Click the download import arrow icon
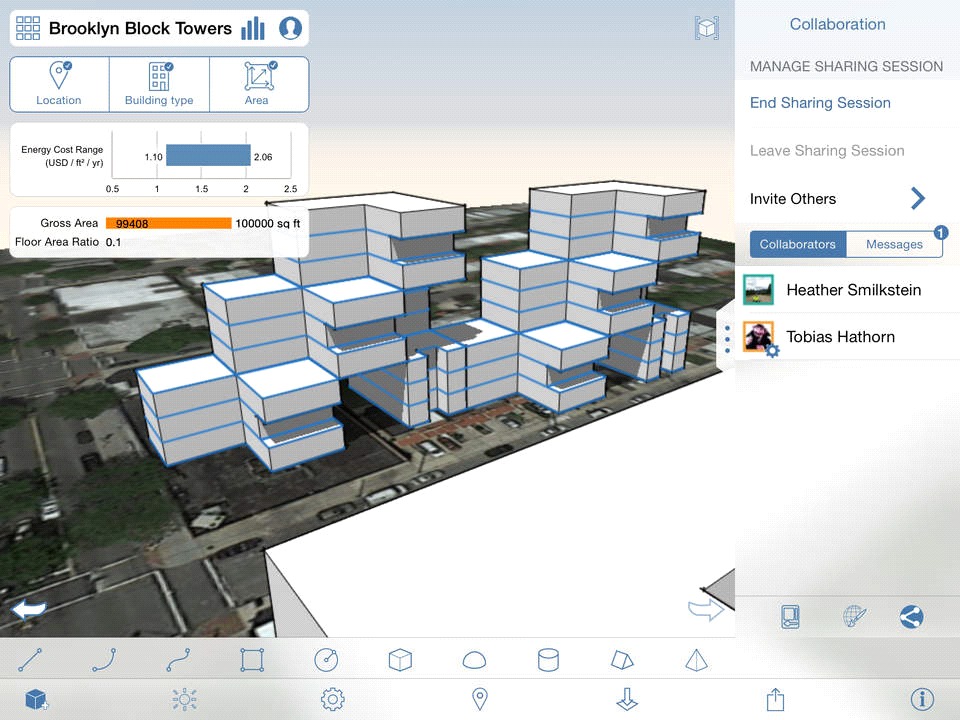960x720 pixels. coord(628,699)
